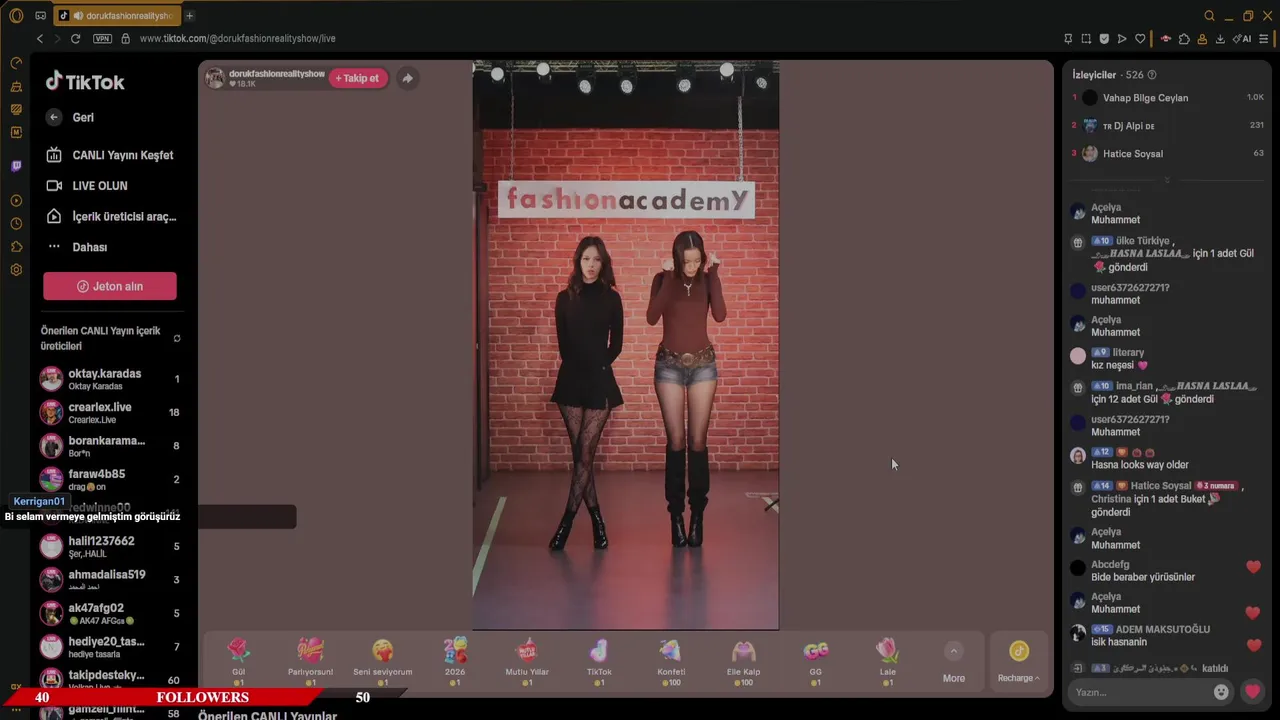Open crearlex.live suggested channel
Viewport: 1280px width, 720px height.
point(110,412)
